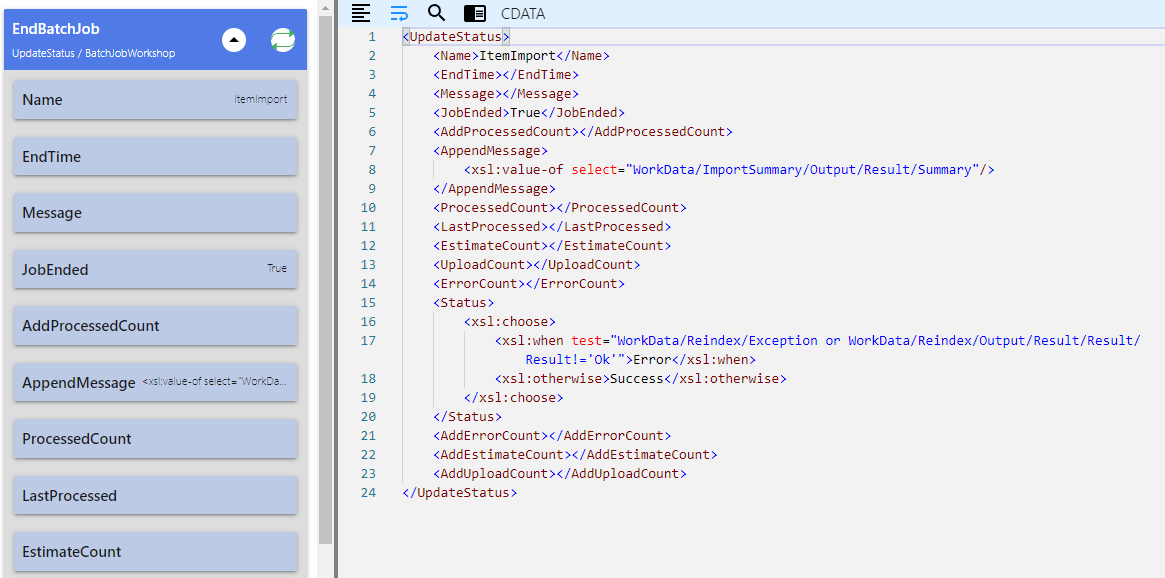
Task: Click the xsl:value-of select path string
Action: (802, 169)
